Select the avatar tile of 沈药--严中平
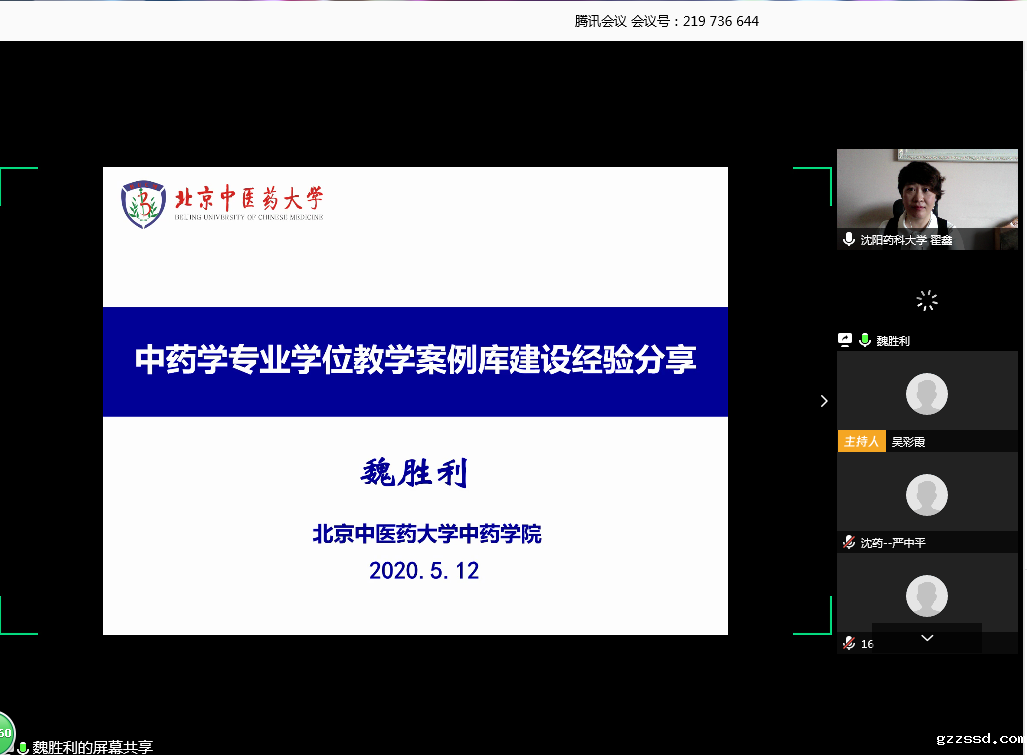 pos(927,494)
